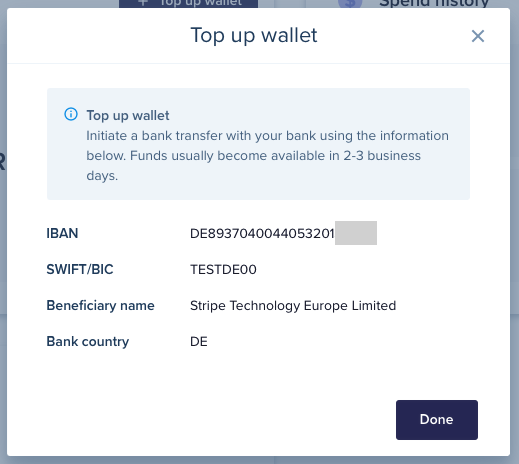Click the plus icon on background button

click(x=143, y=3)
